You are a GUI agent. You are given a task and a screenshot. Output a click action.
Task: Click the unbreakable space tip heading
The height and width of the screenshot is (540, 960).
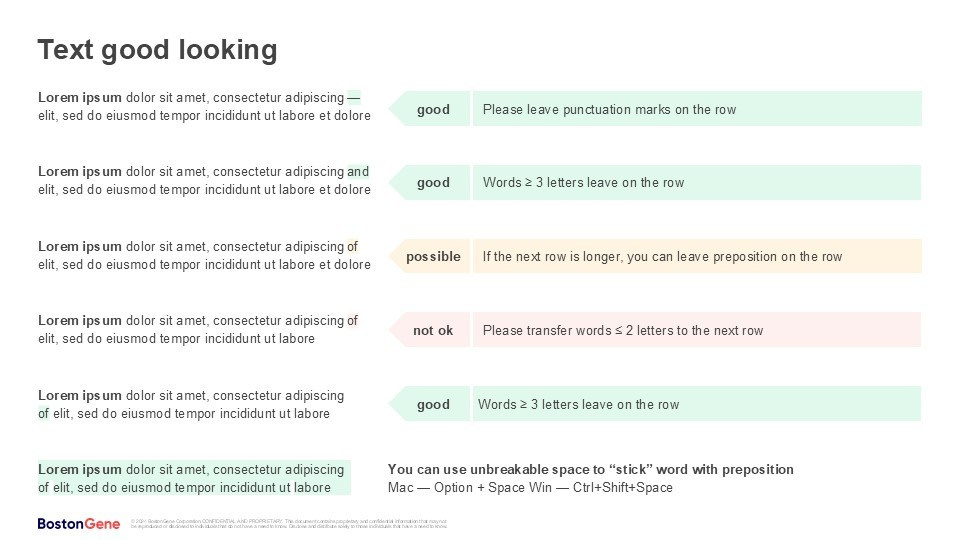(x=590, y=470)
